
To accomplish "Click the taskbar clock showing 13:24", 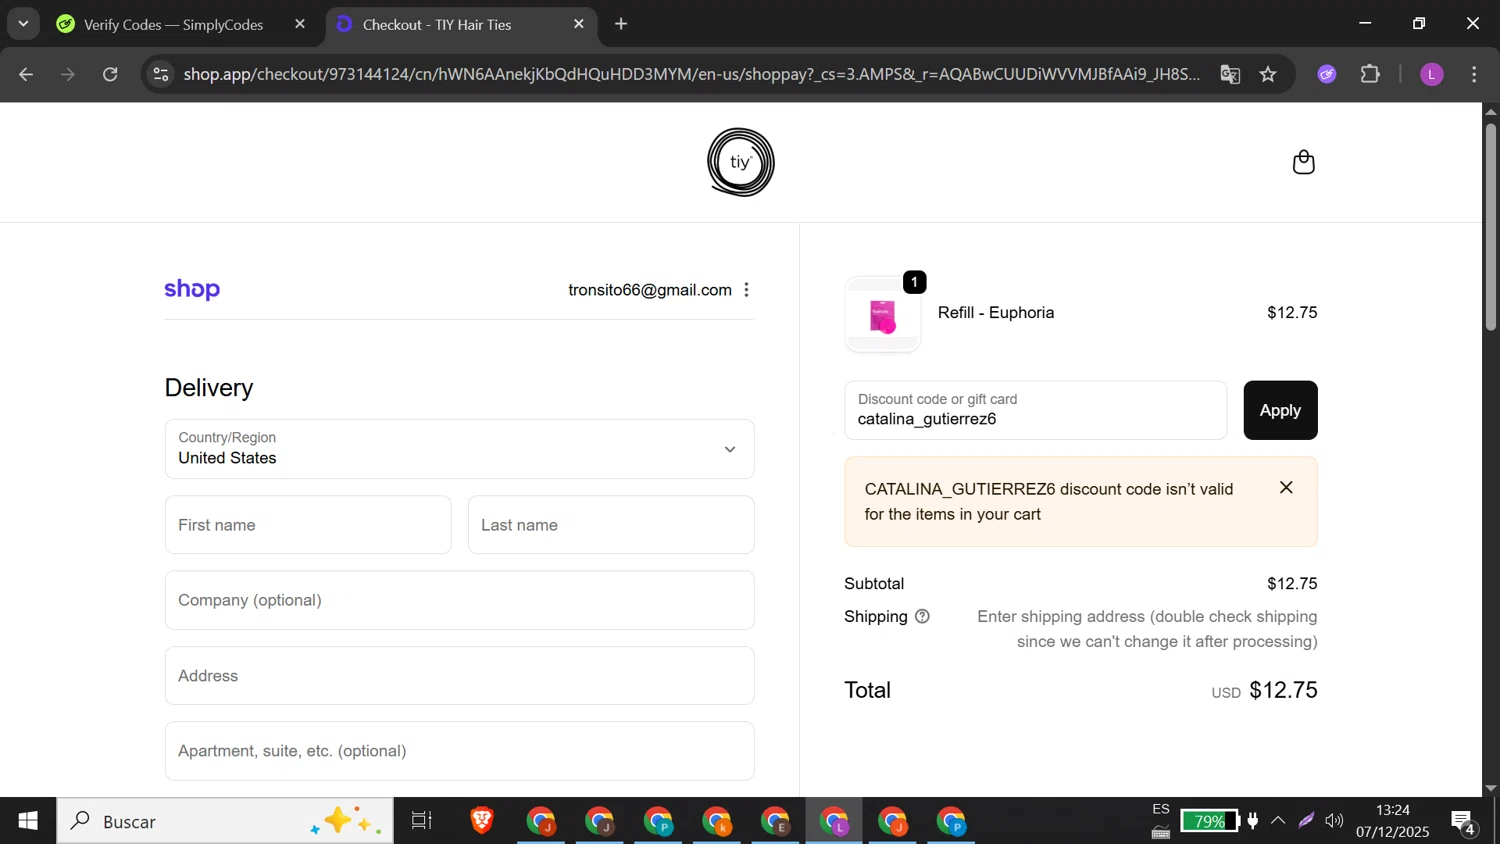I will pos(1393,821).
